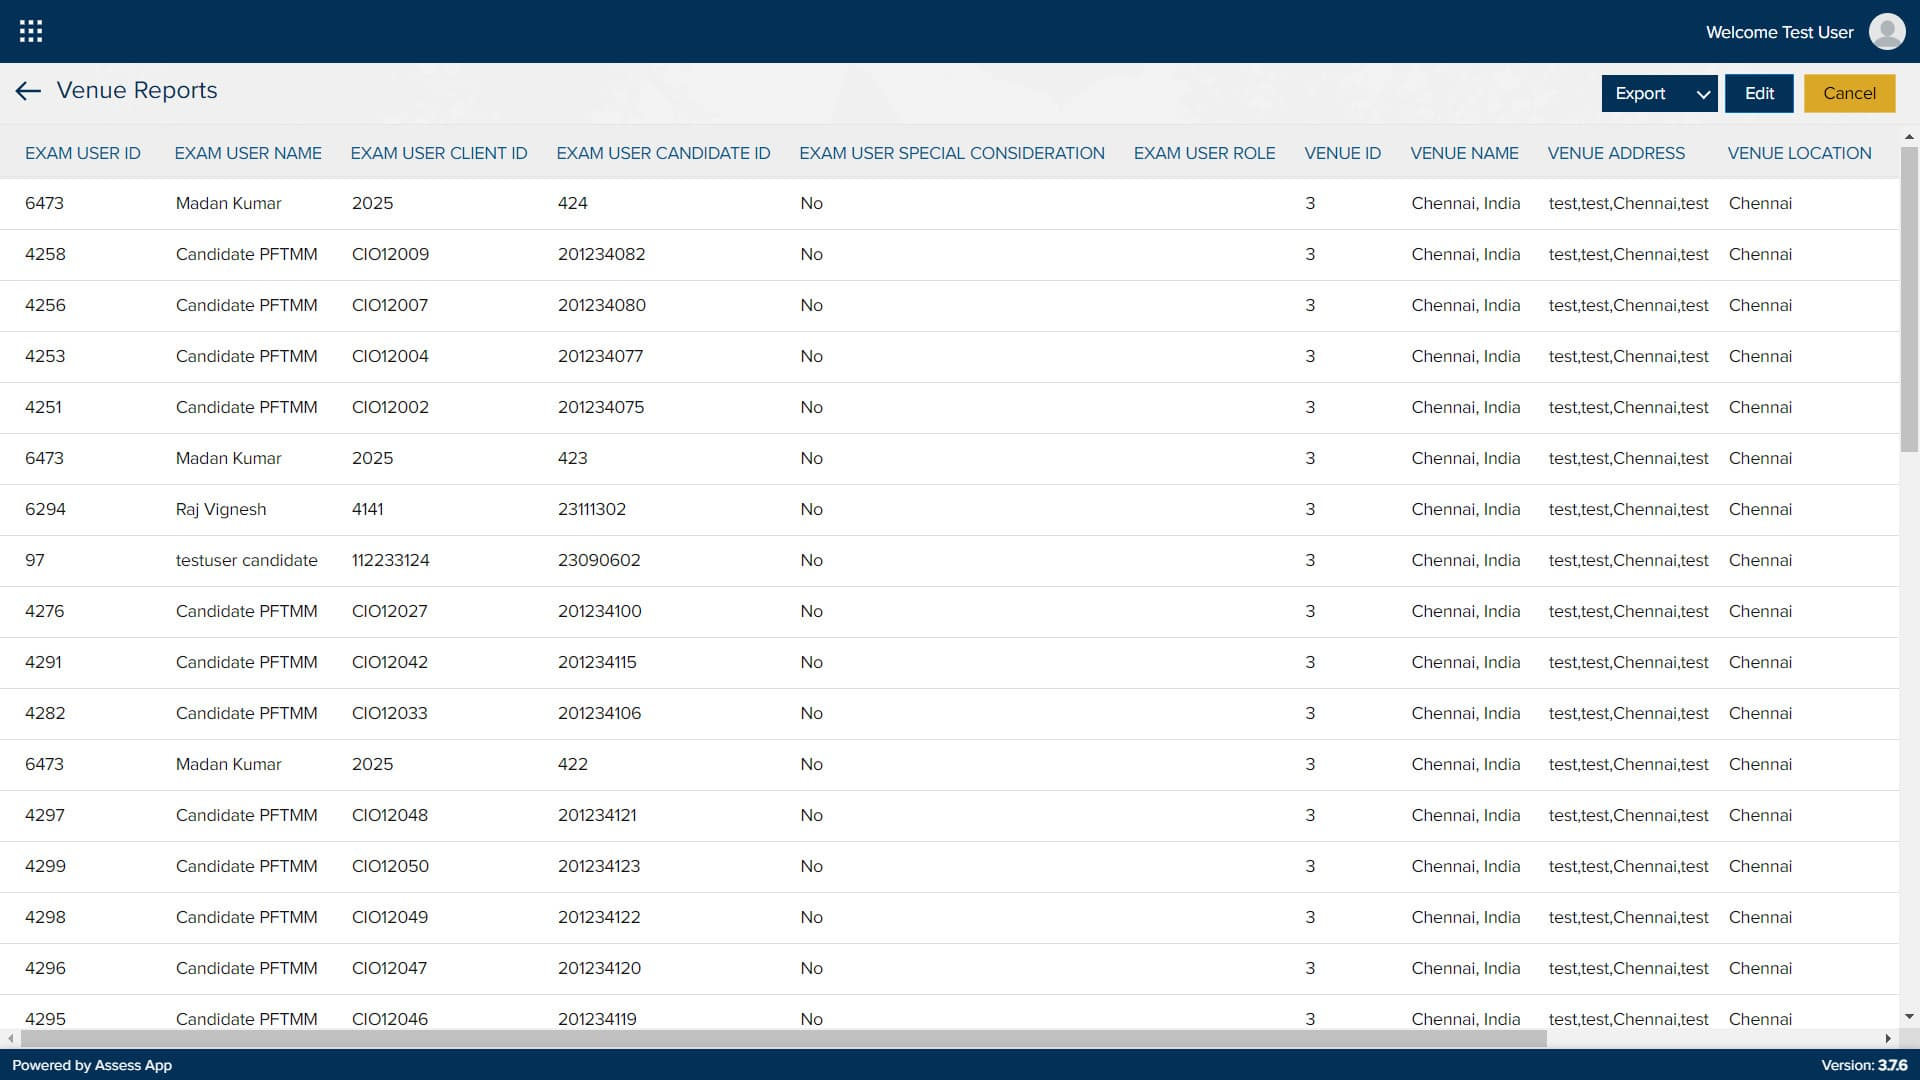Click the vertical scrollbar up arrow
The image size is (1920, 1080).
tap(1909, 136)
